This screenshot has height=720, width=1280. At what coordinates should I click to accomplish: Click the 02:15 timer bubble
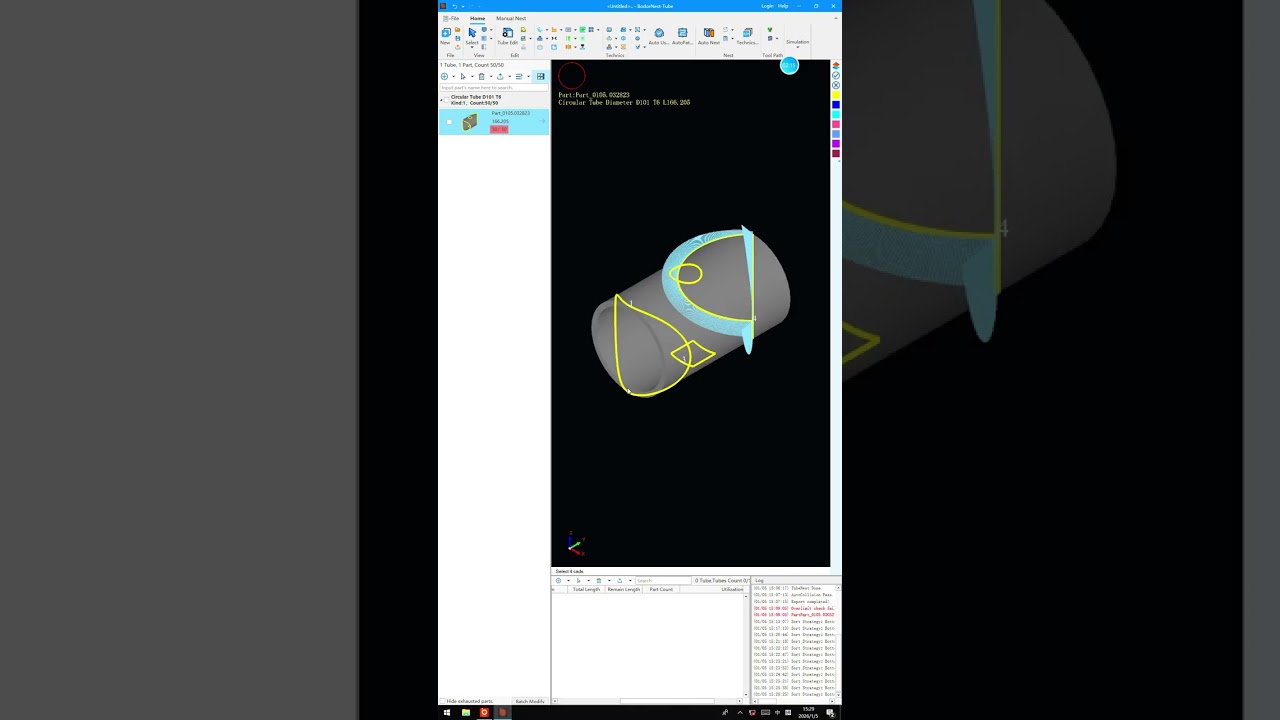[789, 65]
